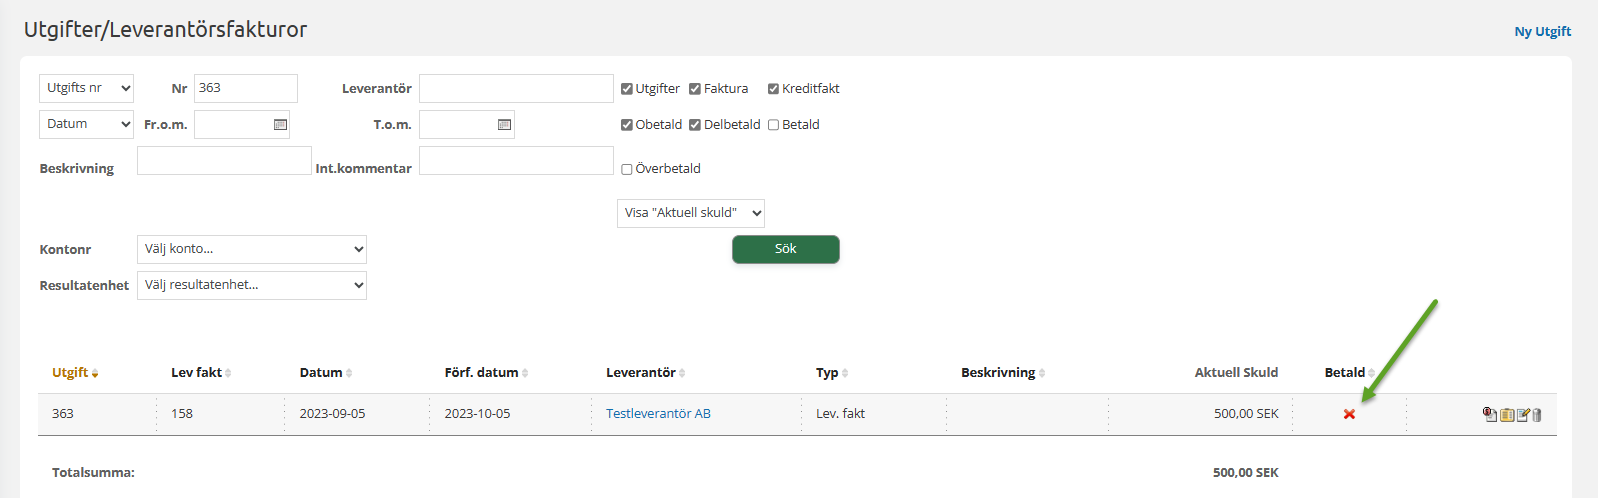Open the Testleverantör AB supplier link
Image resolution: width=1598 pixels, height=498 pixels.
coord(658,414)
